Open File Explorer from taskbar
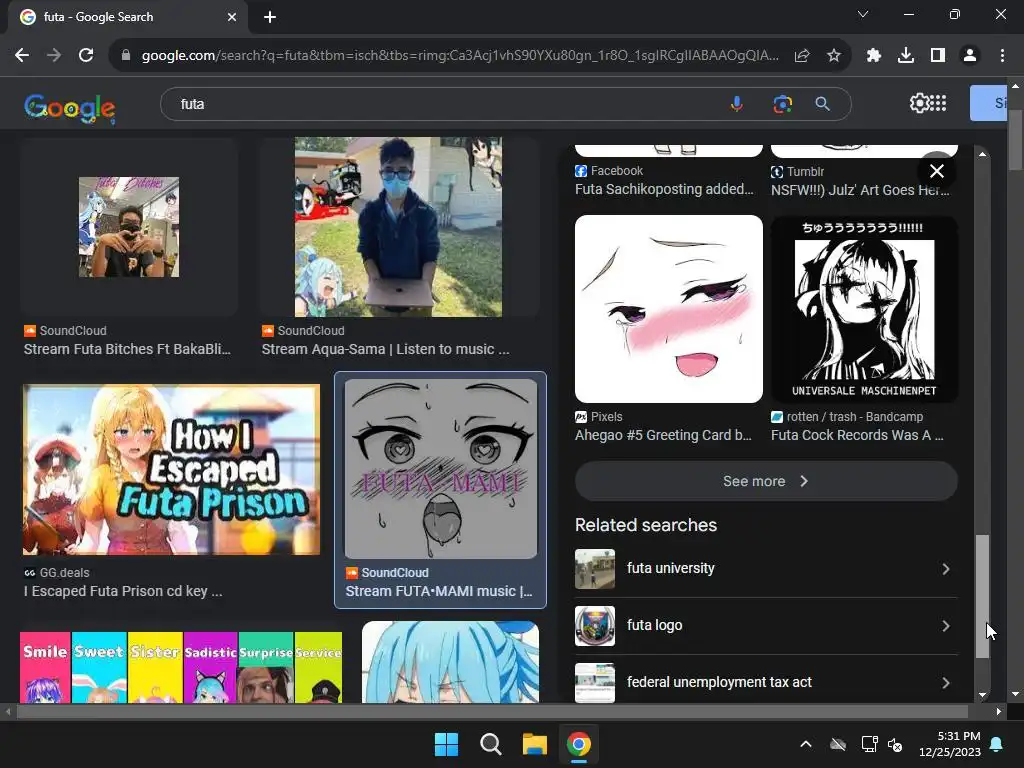Screen dimensions: 1024x768 (534, 744)
